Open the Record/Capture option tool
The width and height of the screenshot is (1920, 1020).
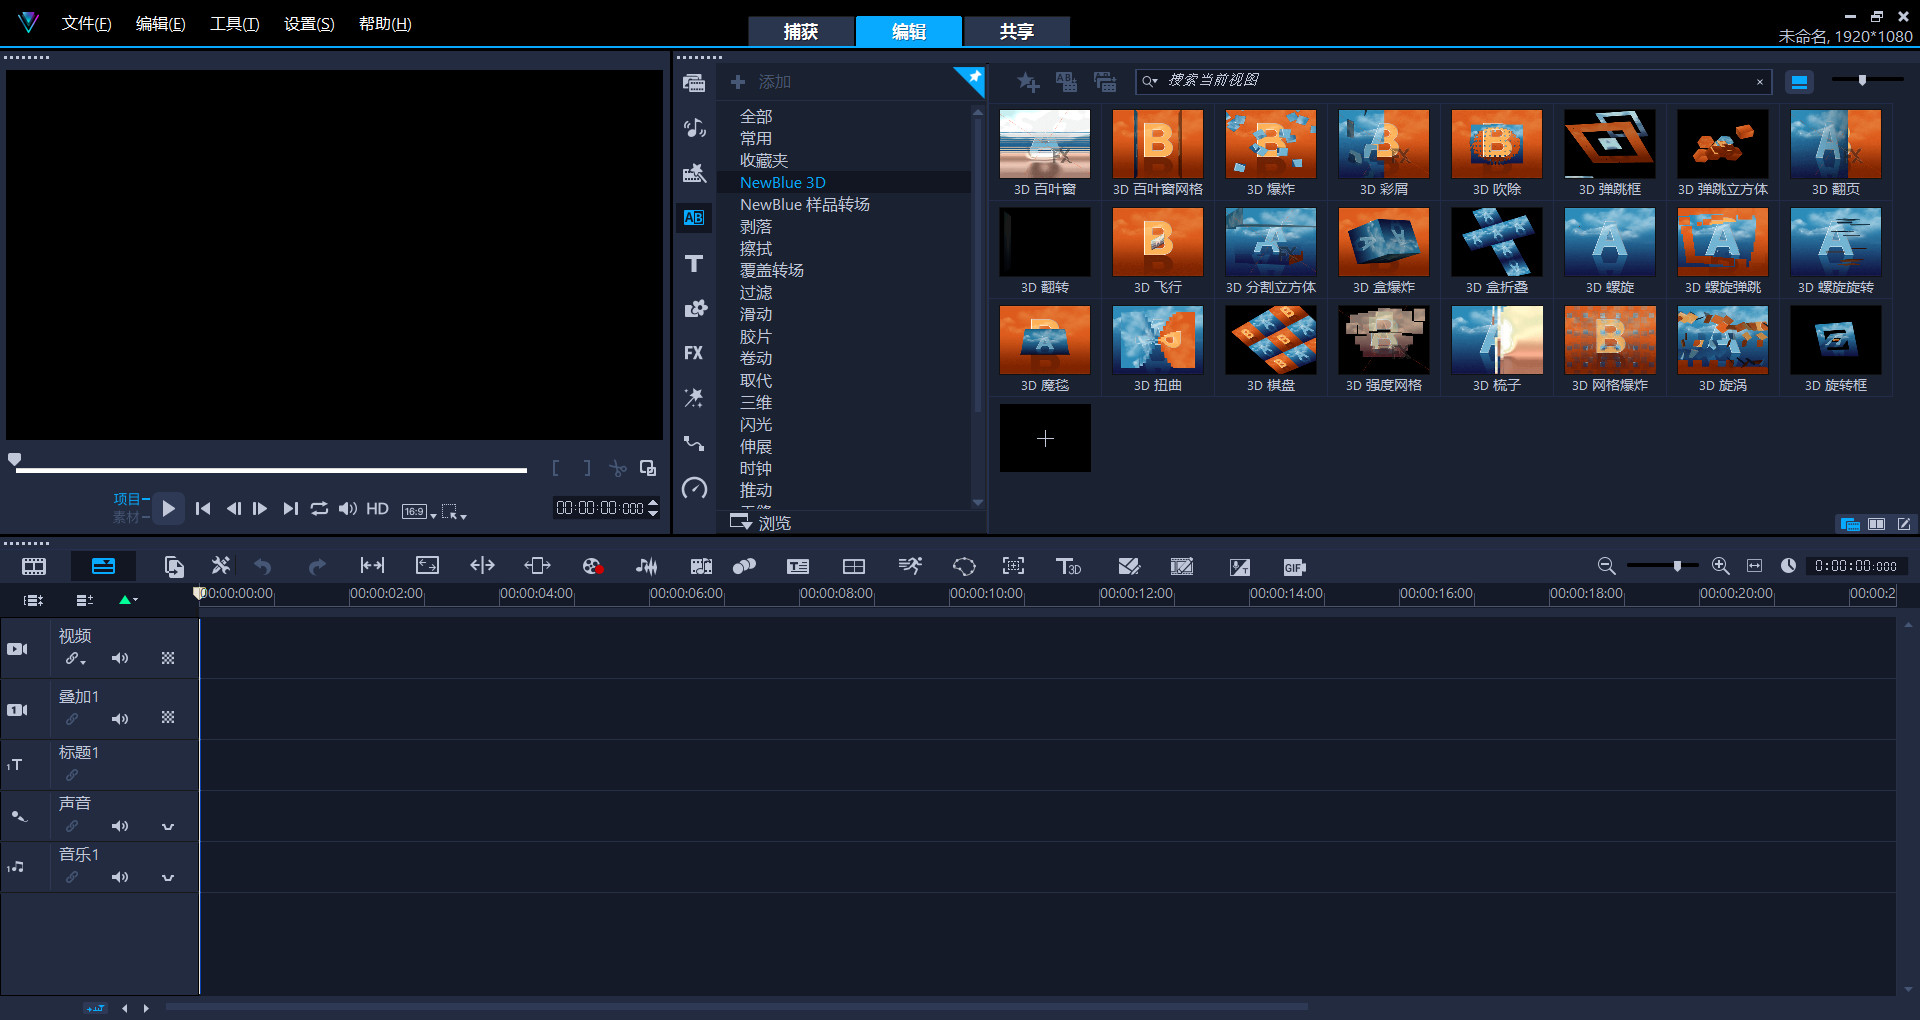pyautogui.click(x=592, y=567)
